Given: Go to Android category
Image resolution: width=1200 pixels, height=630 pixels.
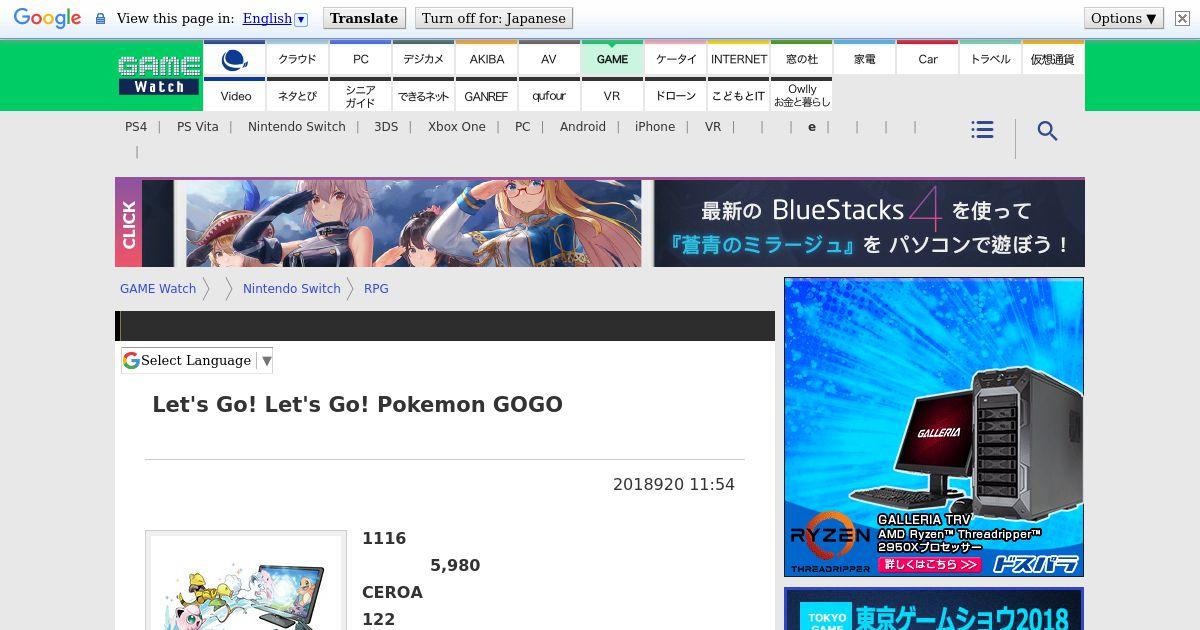Looking at the screenshot, I should pyautogui.click(x=583, y=127).
